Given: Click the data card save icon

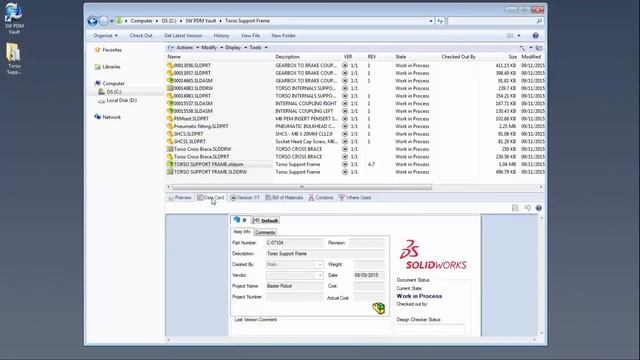Looking at the screenshot, I should [x=515, y=208].
